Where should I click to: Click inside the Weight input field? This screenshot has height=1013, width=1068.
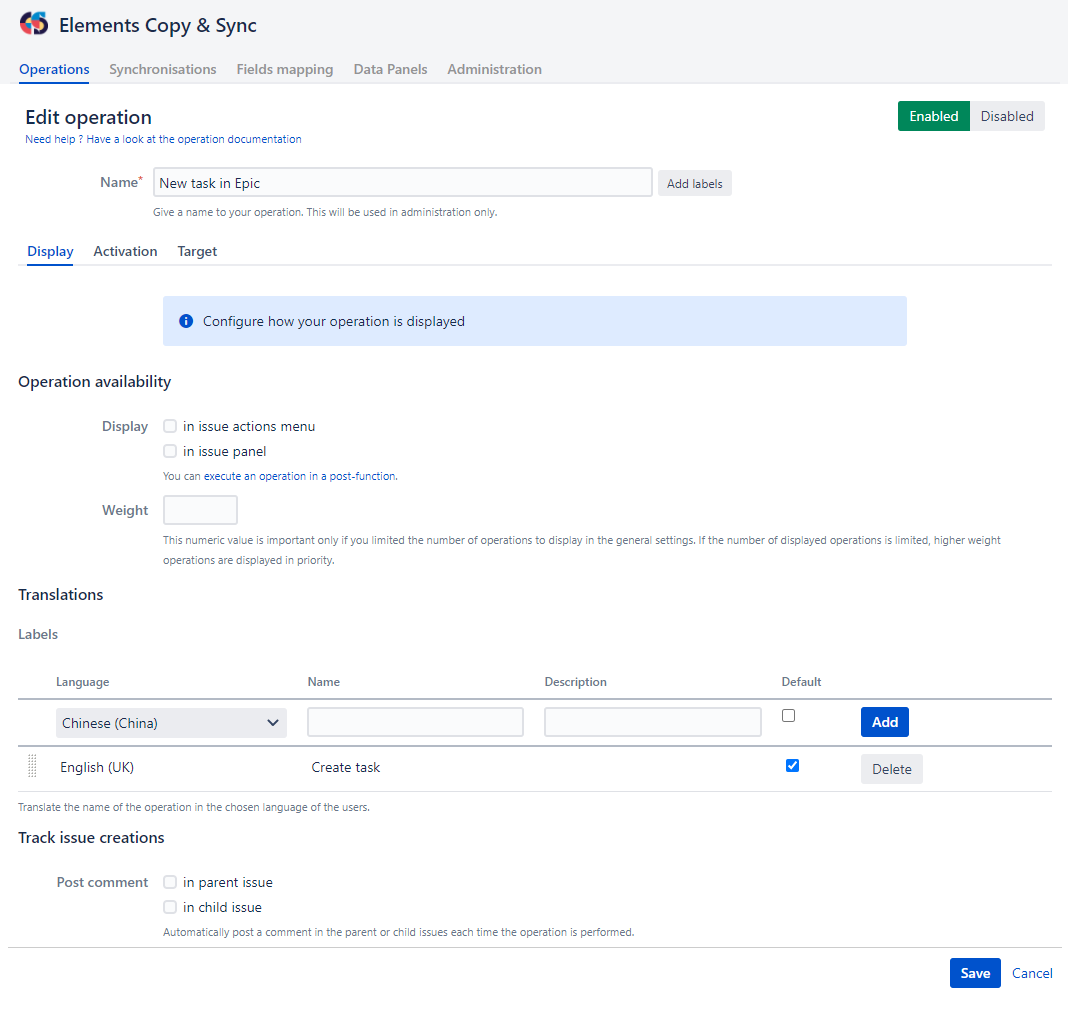[200, 509]
